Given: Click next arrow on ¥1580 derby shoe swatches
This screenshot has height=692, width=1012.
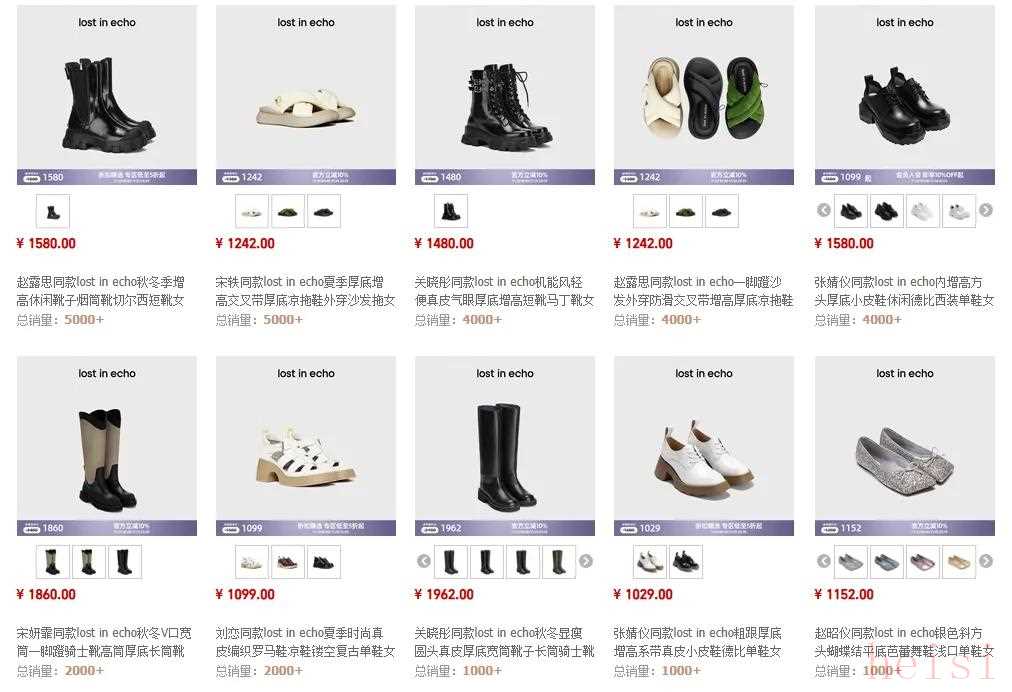Looking at the screenshot, I should [986, 210].
